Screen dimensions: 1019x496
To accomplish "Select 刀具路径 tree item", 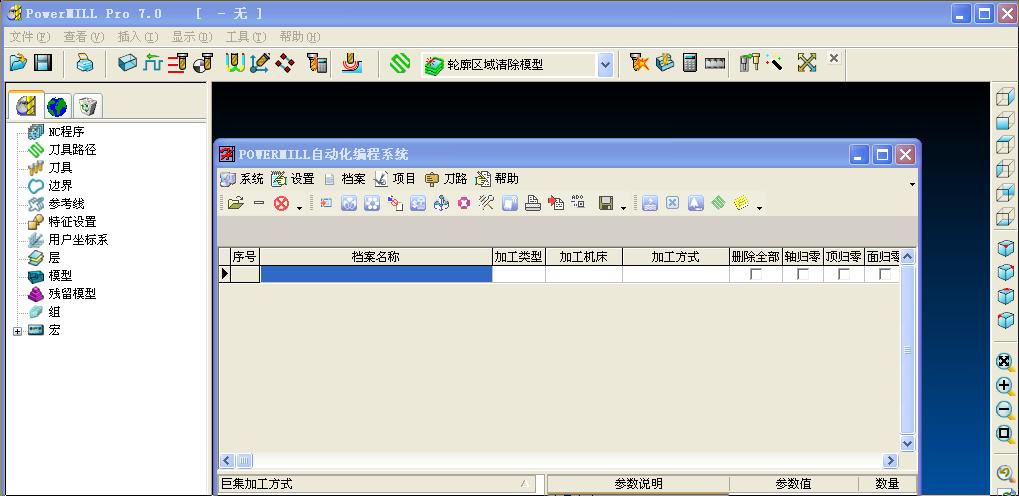I will (x=72, y=150).
